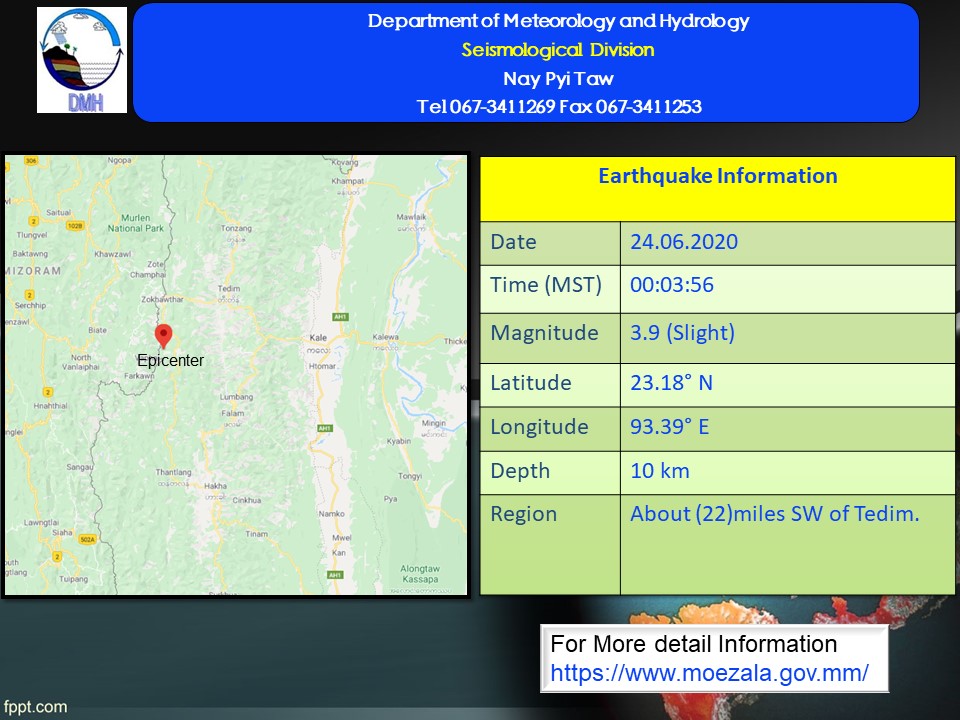Click the 'Cinkhua' label on the map
The width and height of the screenshot is (960, 720).
coord(247,500)
